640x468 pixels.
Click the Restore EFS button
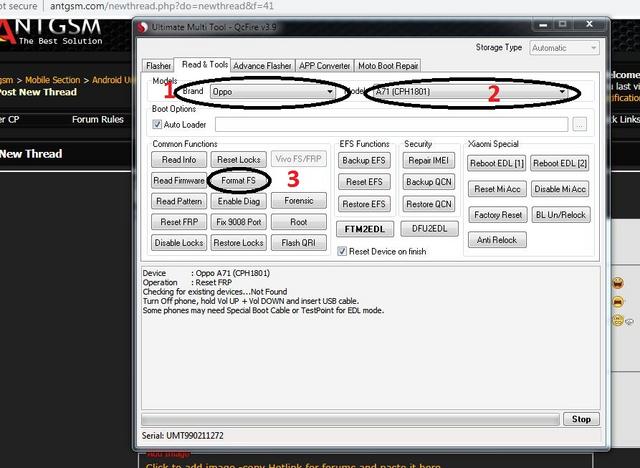(364, 204)
